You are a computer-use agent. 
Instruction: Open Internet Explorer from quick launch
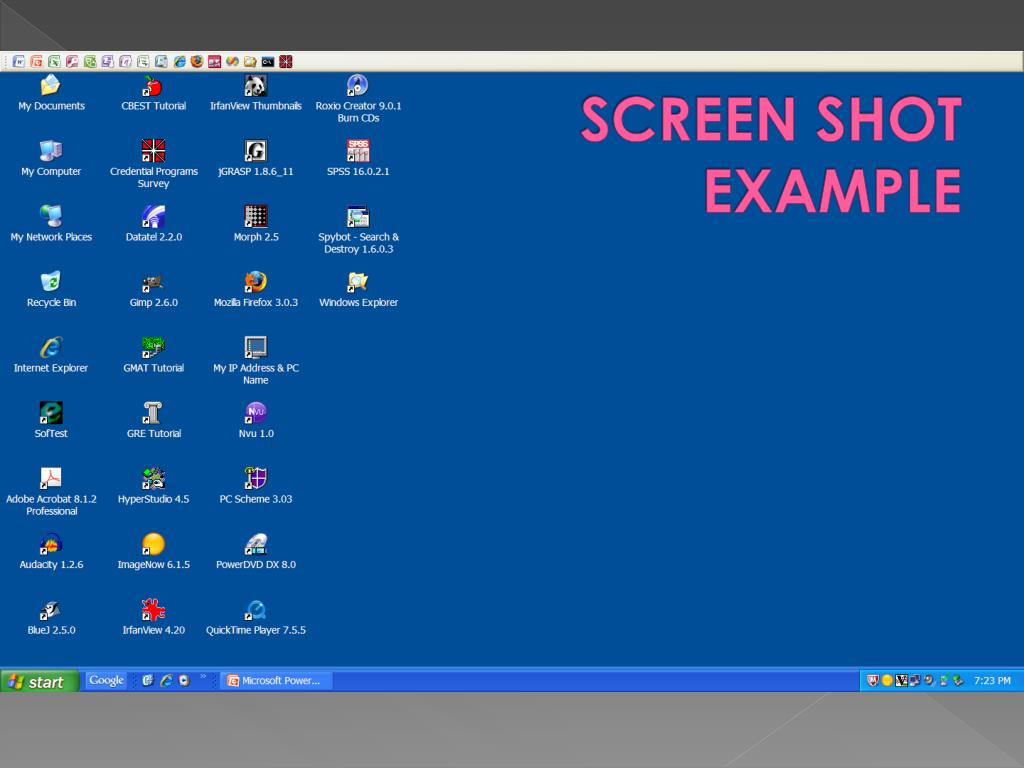click(167, 680)
